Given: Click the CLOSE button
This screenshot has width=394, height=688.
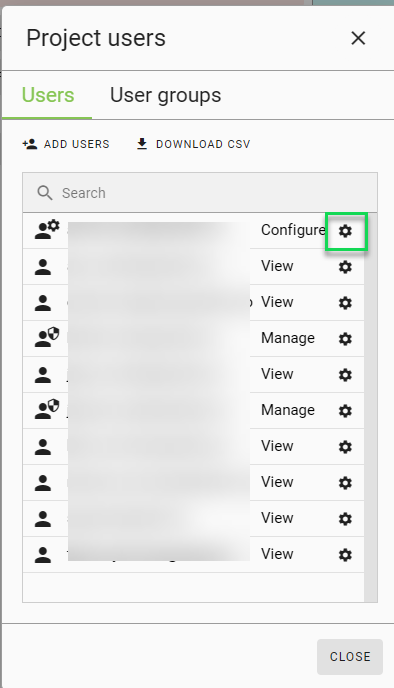Looking at the screenshot, I should point(350,656).
